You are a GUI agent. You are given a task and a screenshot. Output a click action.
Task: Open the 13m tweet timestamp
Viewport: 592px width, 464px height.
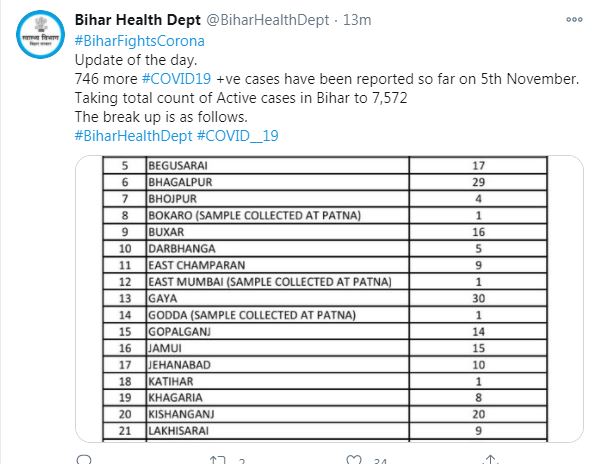357,20
